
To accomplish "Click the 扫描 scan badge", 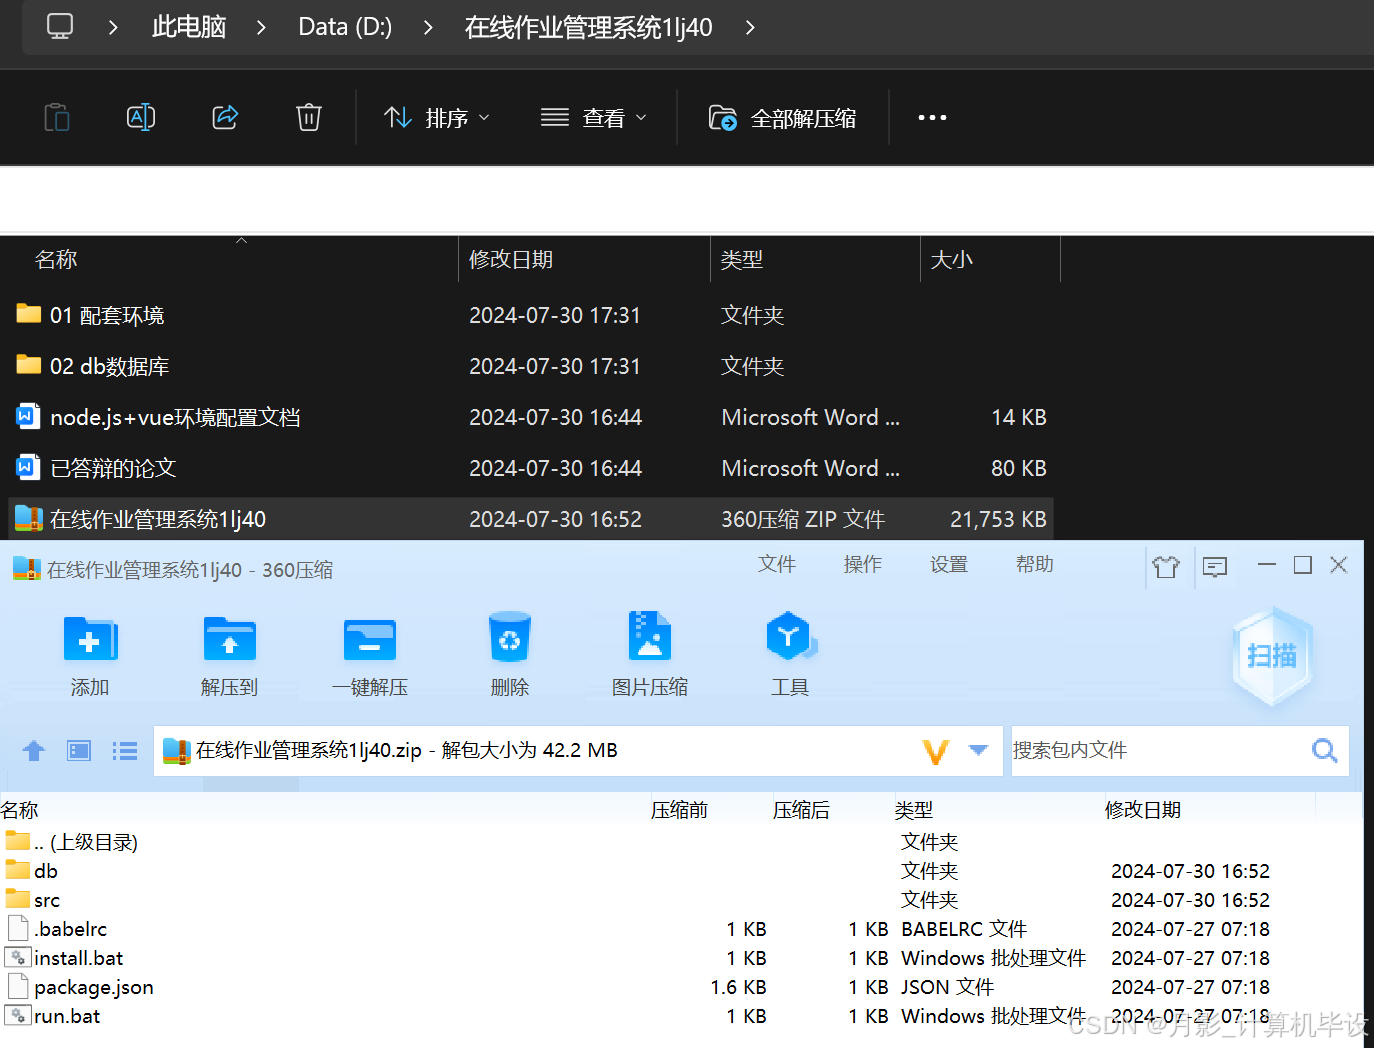I will point(1271,655).
